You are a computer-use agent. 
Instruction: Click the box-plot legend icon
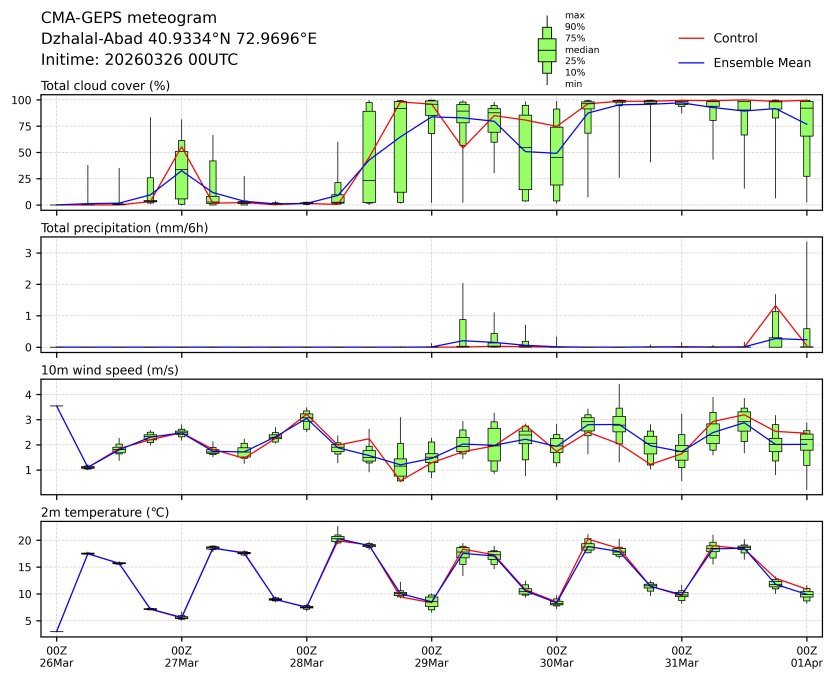click(547, 50)
